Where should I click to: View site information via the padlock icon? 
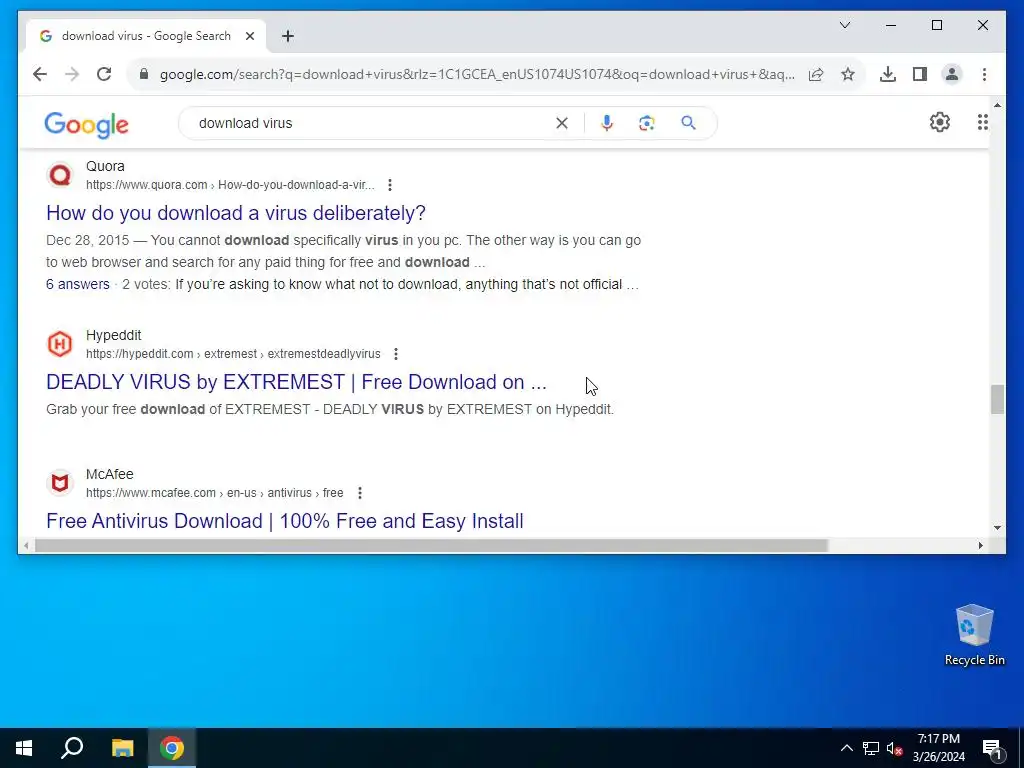pyautogui.click(x=144, y=74)
